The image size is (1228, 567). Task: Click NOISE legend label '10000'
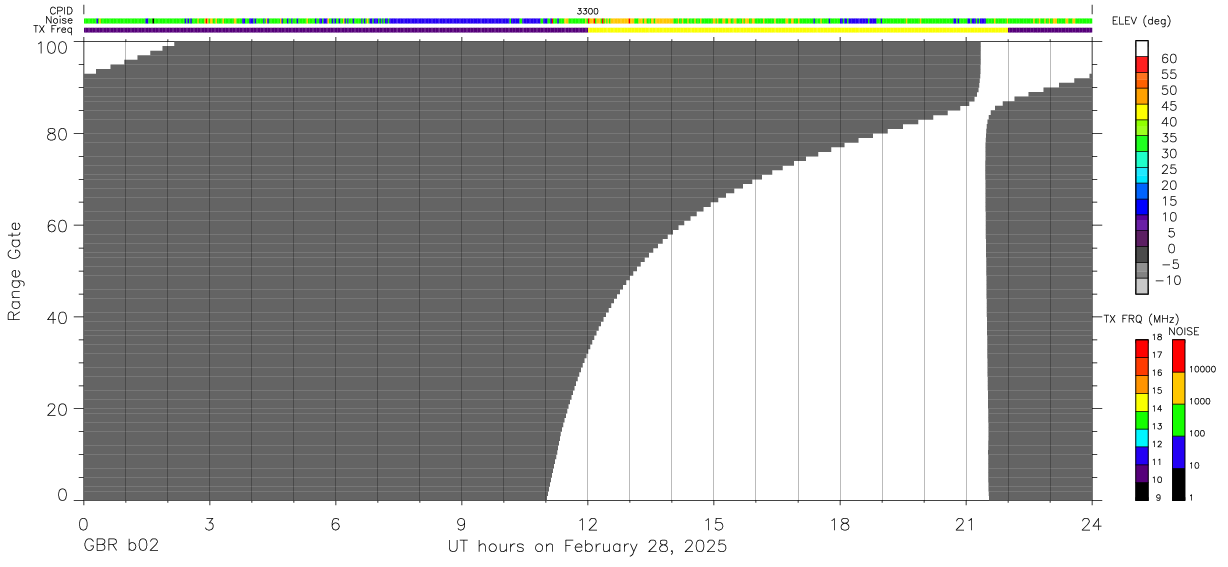[1202, 369]
